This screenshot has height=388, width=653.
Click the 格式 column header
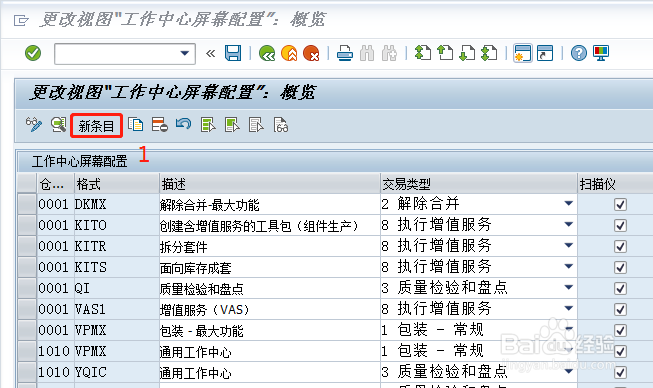click(x=117, y=184)
